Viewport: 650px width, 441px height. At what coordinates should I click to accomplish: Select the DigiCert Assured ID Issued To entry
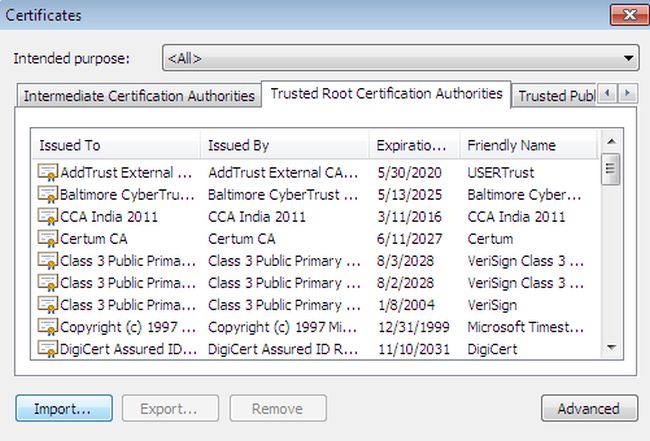128,349
